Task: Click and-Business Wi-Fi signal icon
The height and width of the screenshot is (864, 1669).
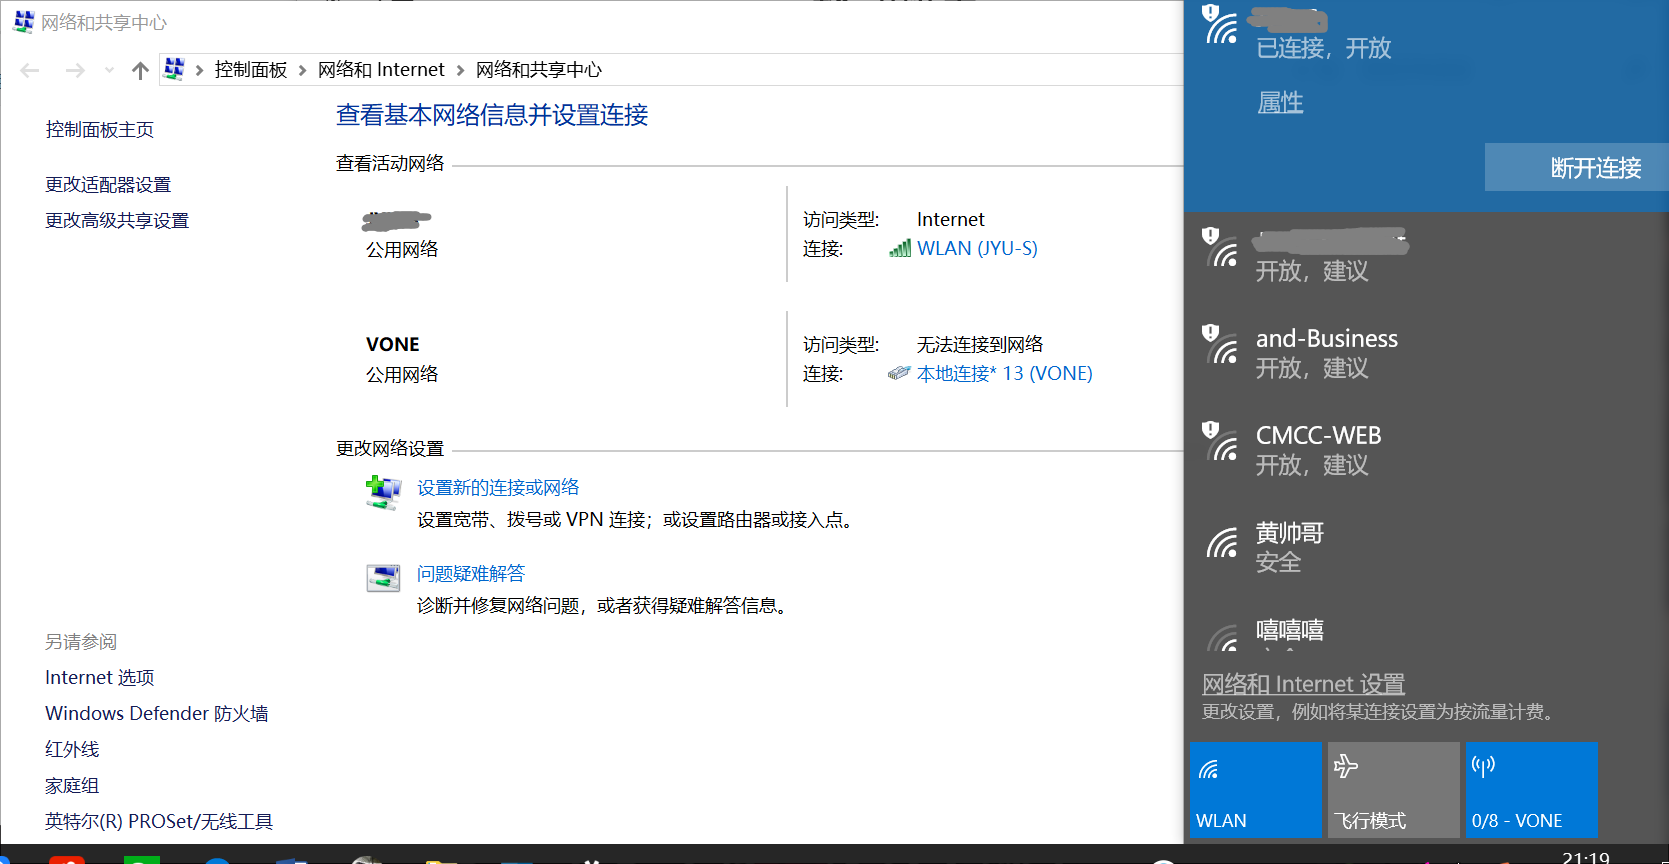Action: click(x=1220, y=345)
